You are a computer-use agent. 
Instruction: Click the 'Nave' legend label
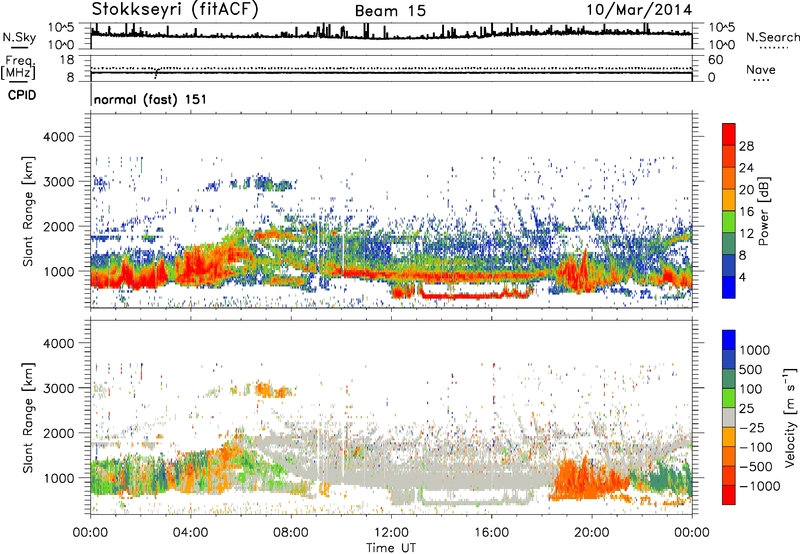[x=761, y=69]
